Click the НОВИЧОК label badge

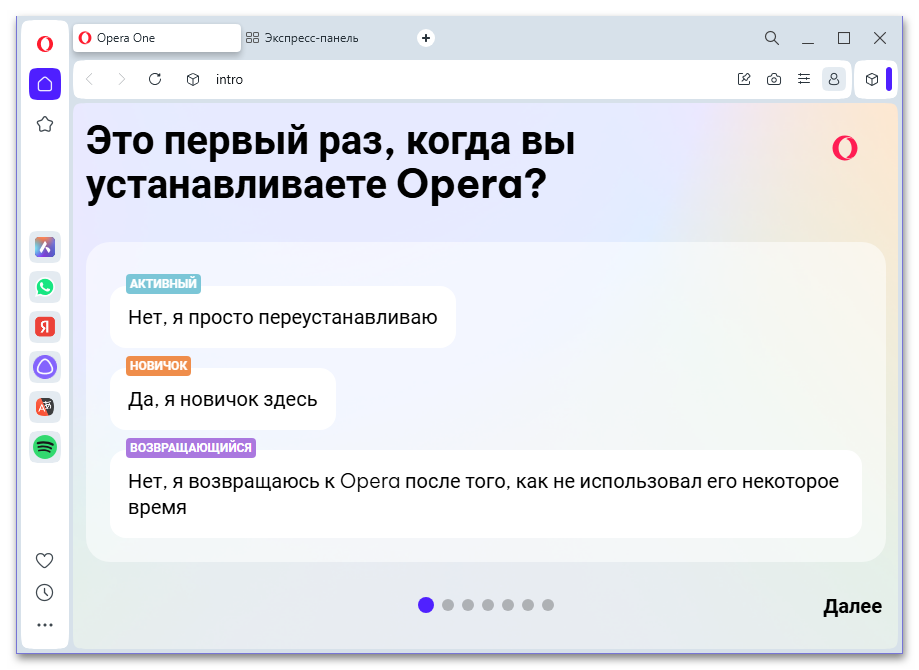(158, 366)
